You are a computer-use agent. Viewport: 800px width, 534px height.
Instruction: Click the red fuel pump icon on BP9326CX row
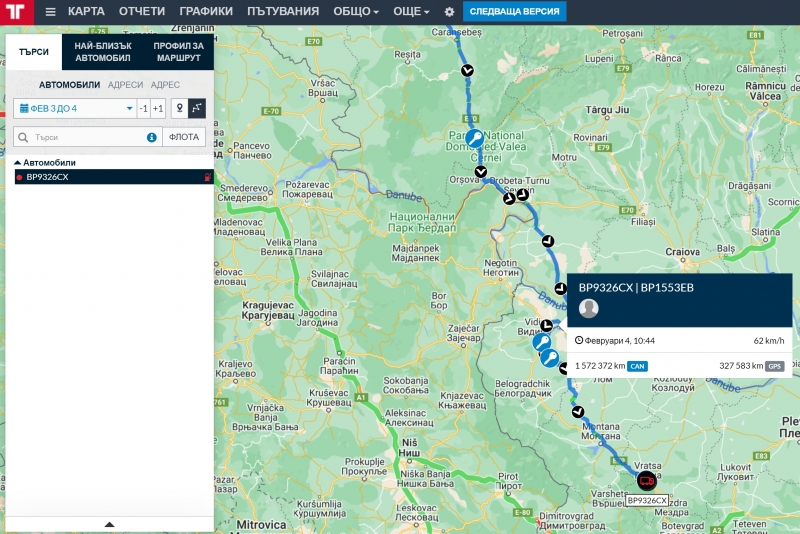point(207,177)
